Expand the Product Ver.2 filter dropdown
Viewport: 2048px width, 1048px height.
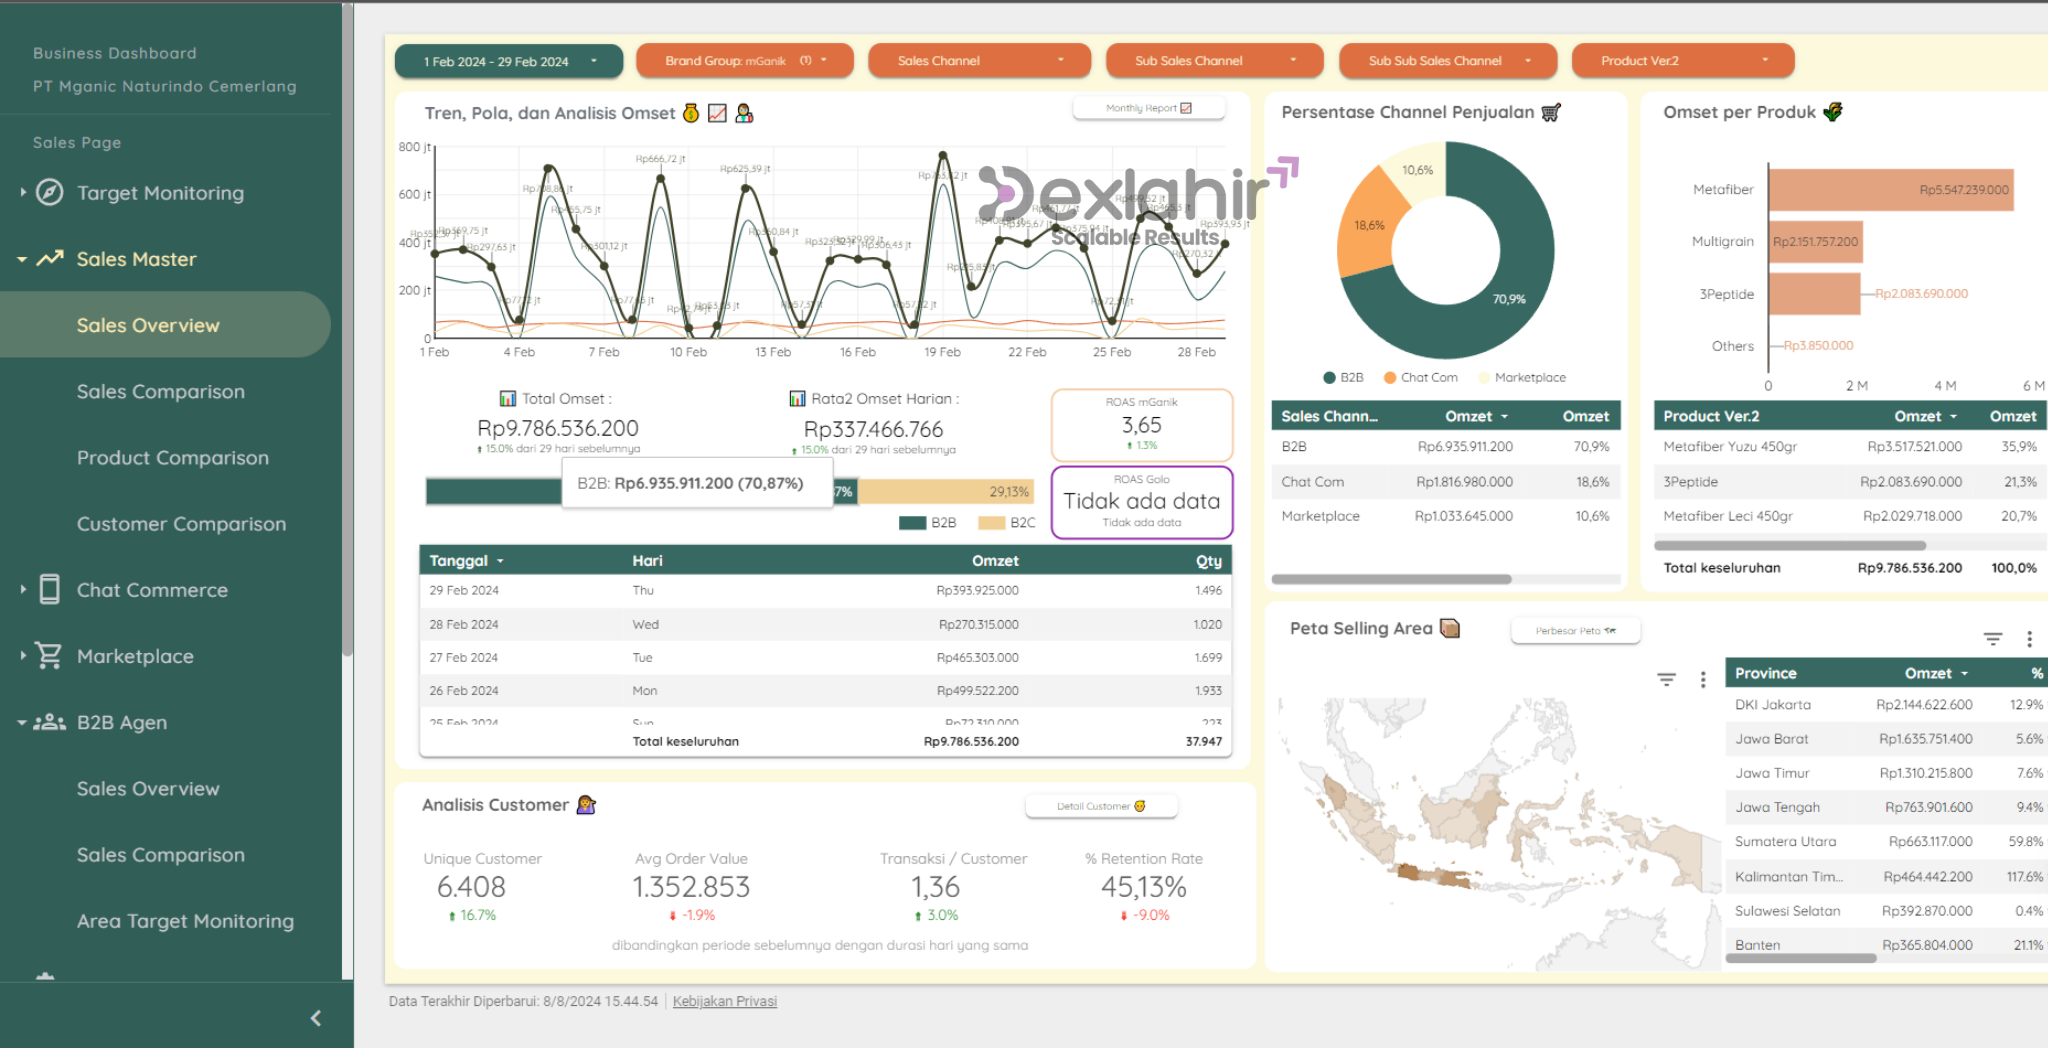[1683, 61]
